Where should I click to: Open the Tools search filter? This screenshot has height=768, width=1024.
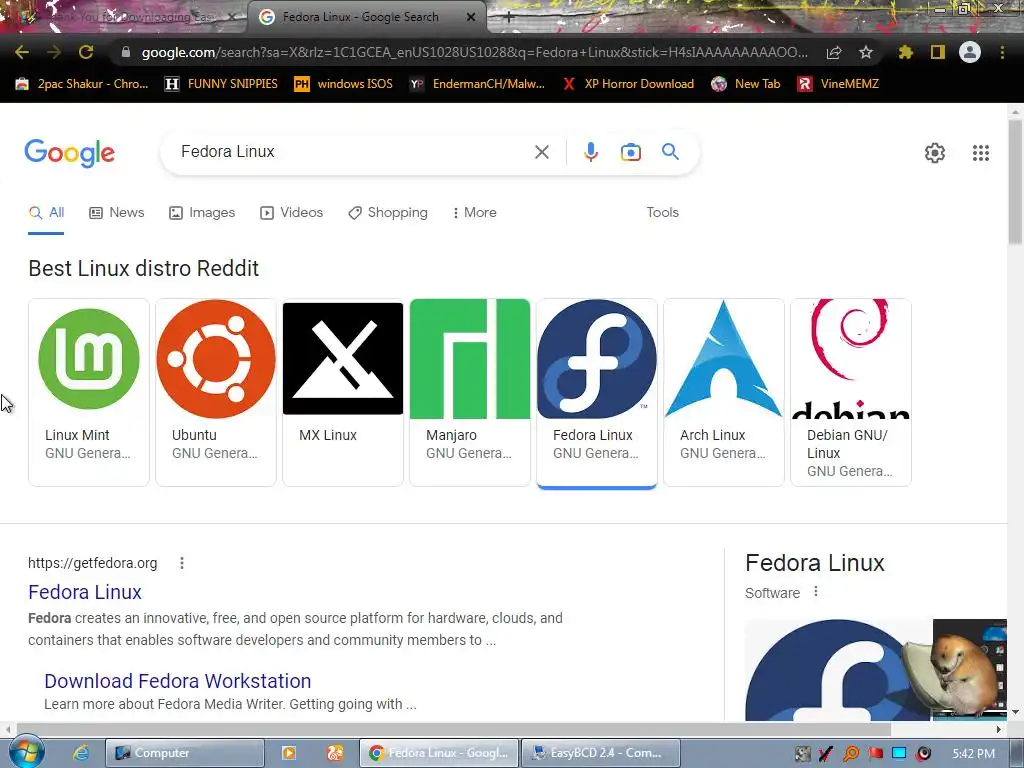click(x=662, y=212)
